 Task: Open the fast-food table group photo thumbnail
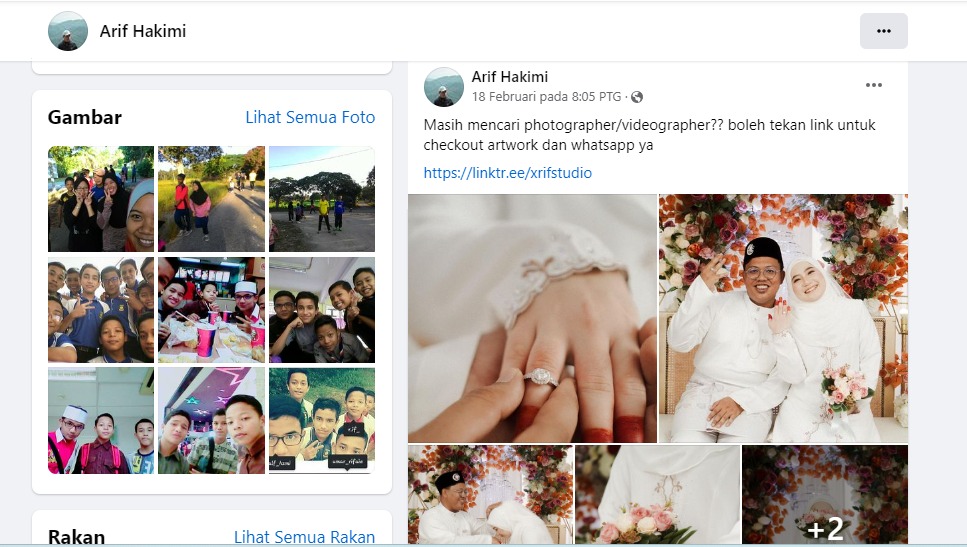click(x=211, y=309)
